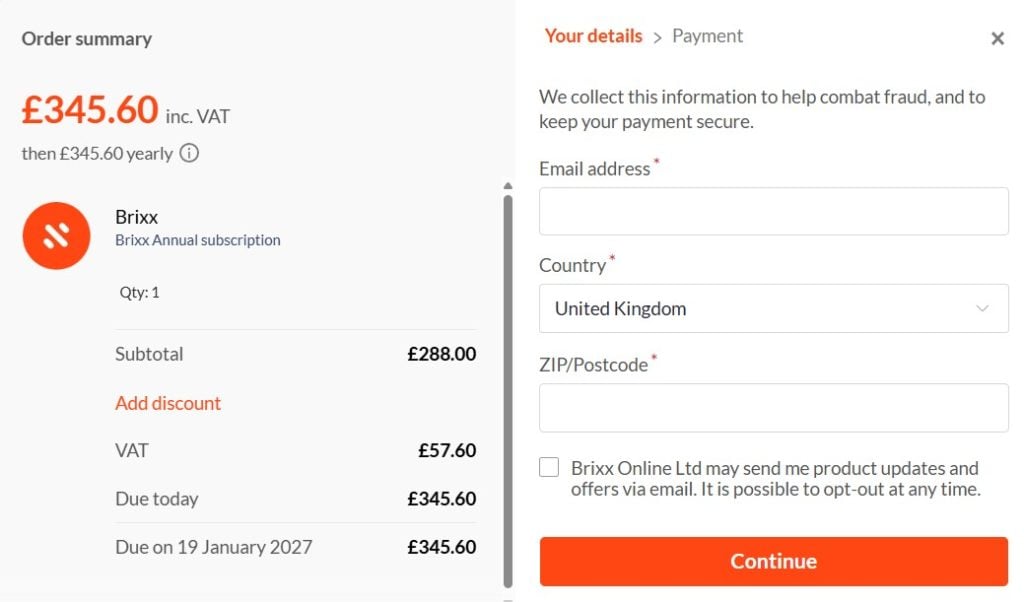Click the ZIP/Postcode input field

(773, 407)
